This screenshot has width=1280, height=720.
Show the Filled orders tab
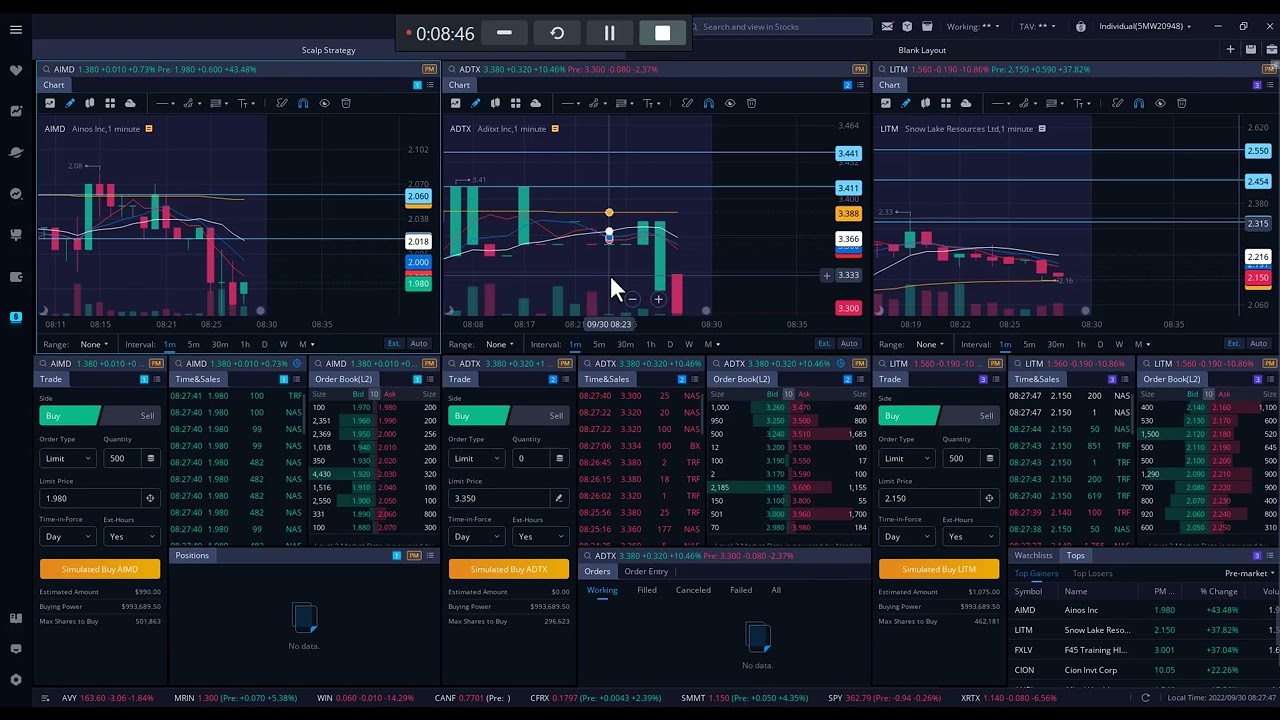click(x=647, y=590)
